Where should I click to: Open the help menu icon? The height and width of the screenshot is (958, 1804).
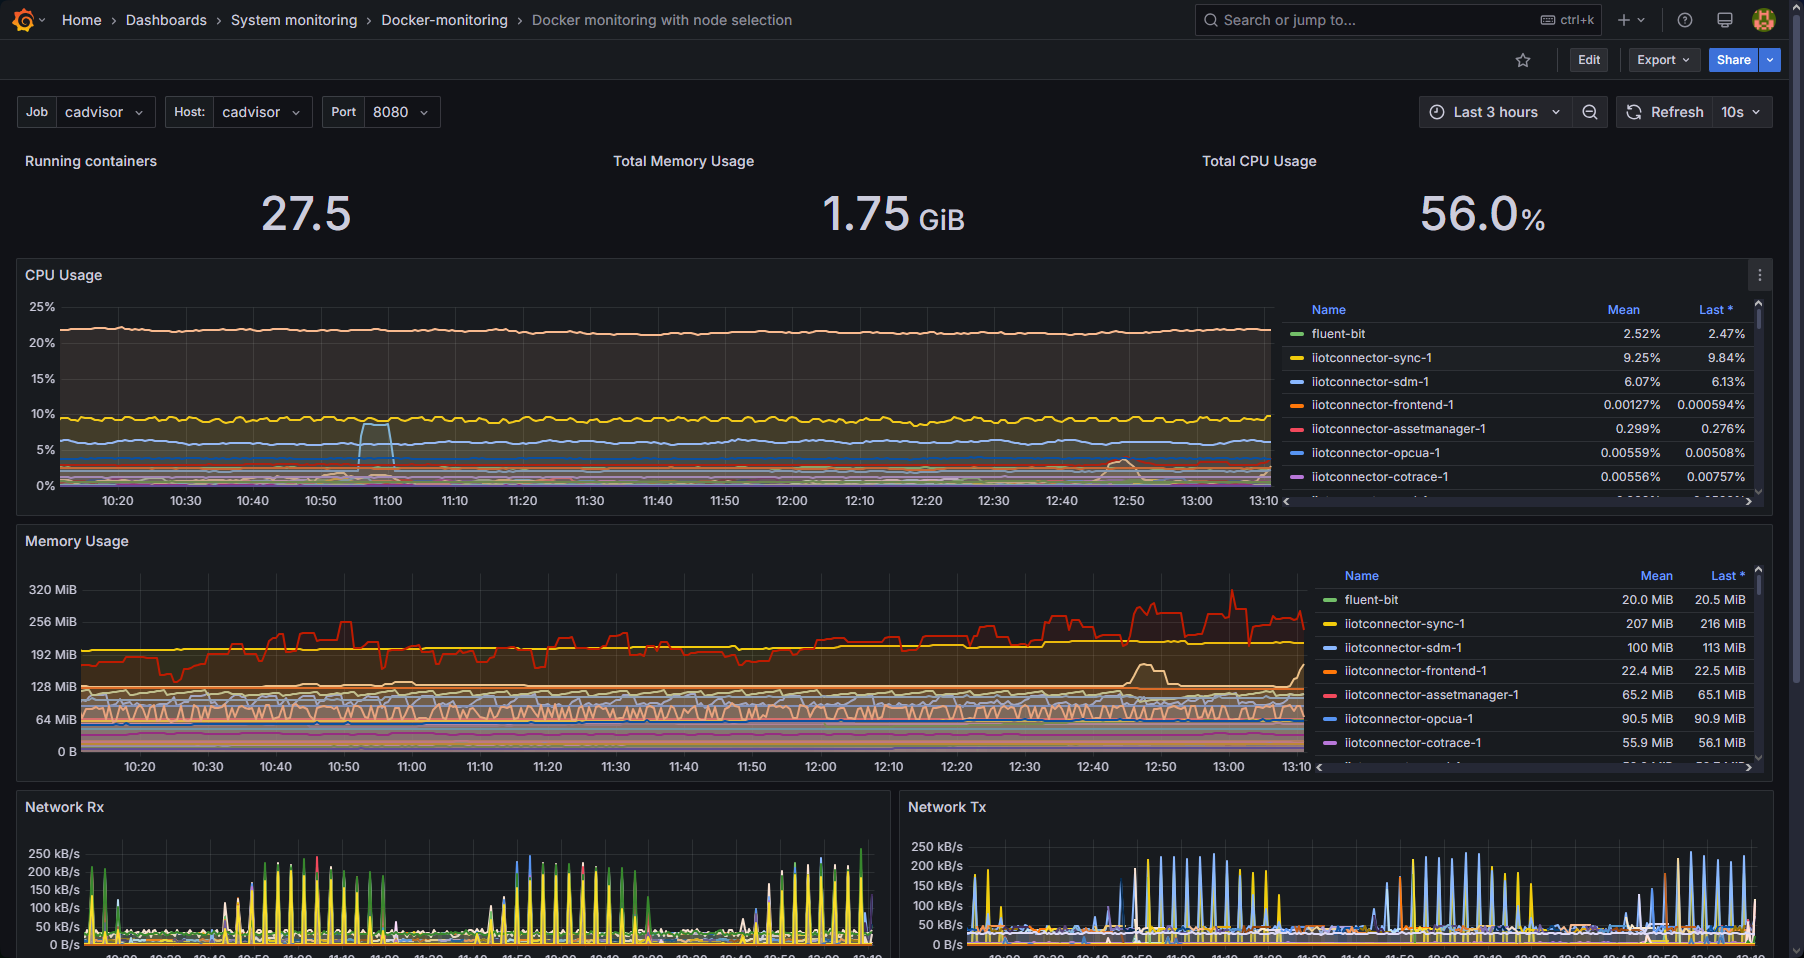pyautogui.click(x=1684, y=19)
